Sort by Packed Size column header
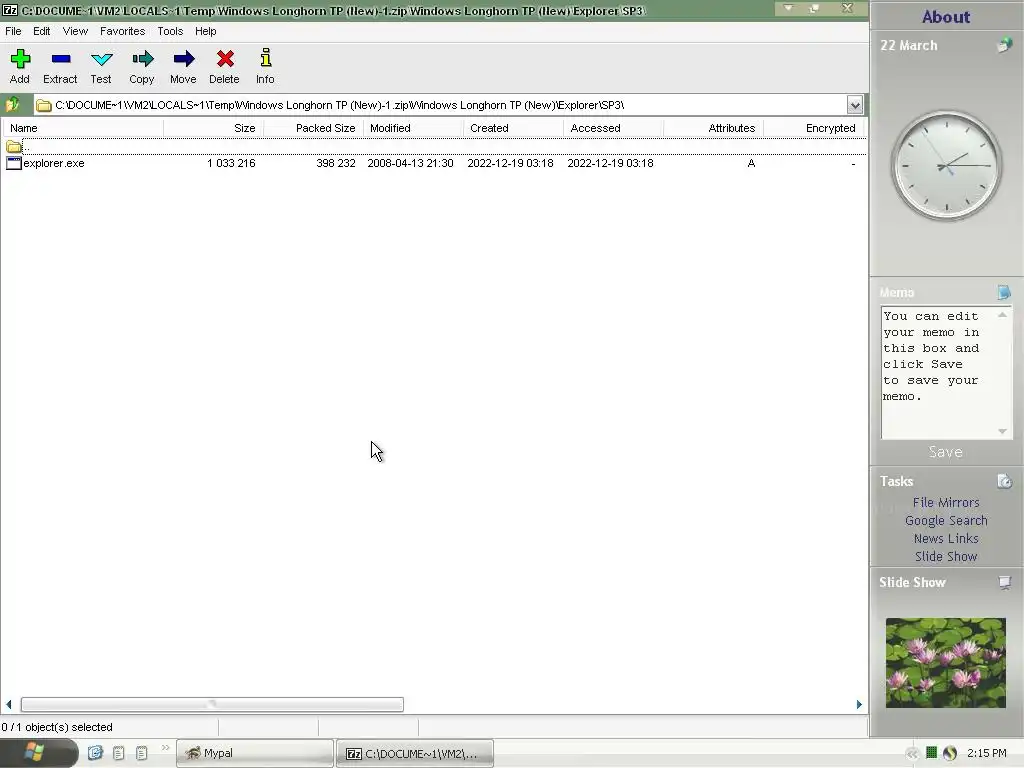 (x=313, y=128)
